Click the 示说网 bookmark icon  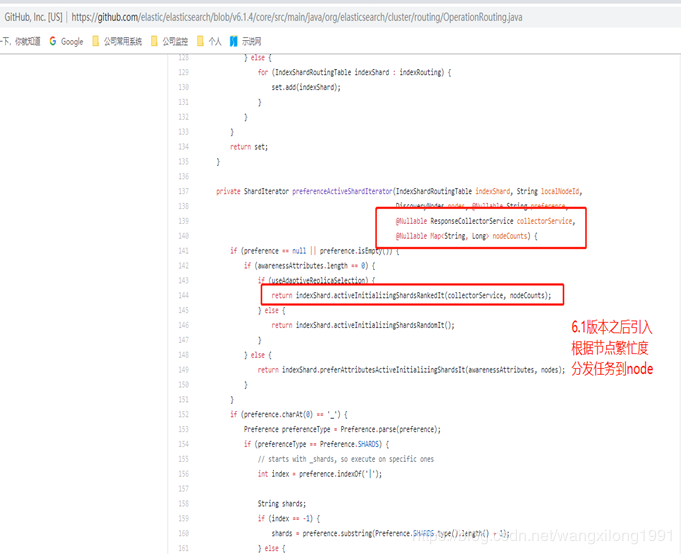coord(234,41)
